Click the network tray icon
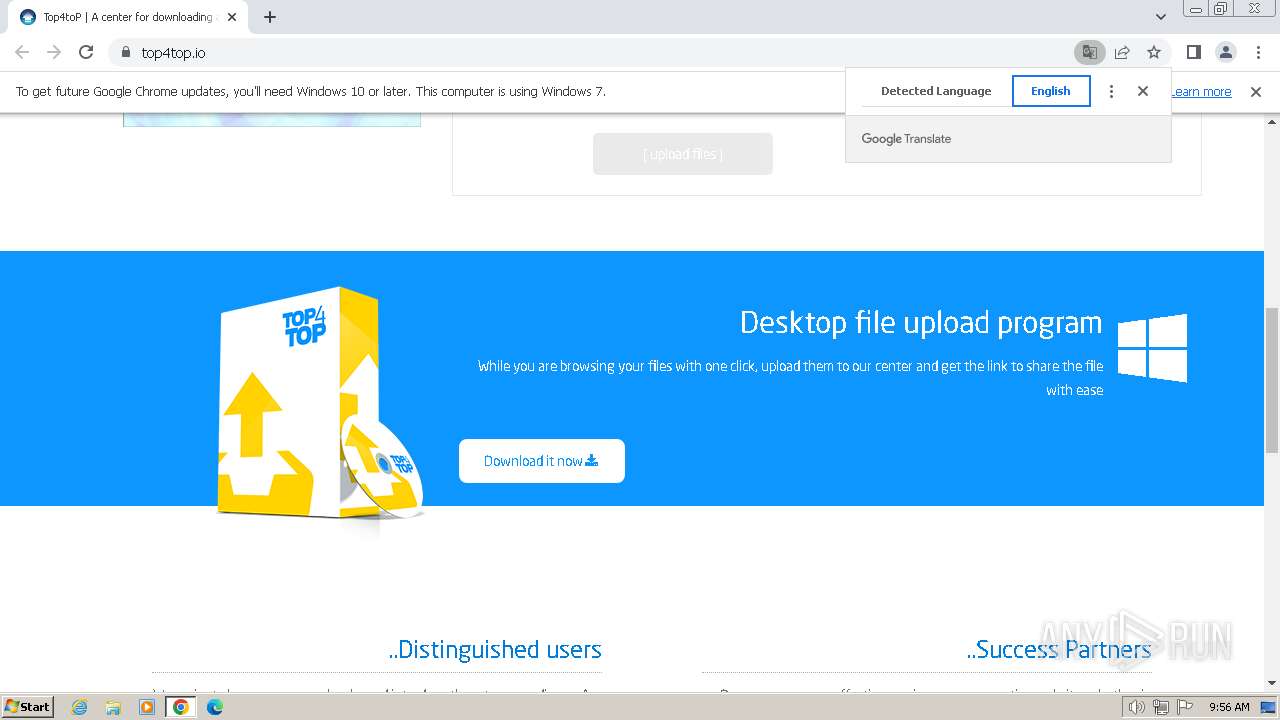Image resolution: width=1280 pixels, height=720 pixels. tap(1160, 707)
